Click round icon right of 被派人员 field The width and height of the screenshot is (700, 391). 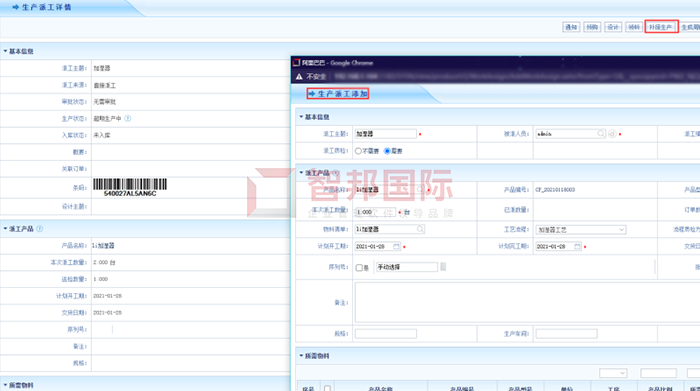[612, 133]
